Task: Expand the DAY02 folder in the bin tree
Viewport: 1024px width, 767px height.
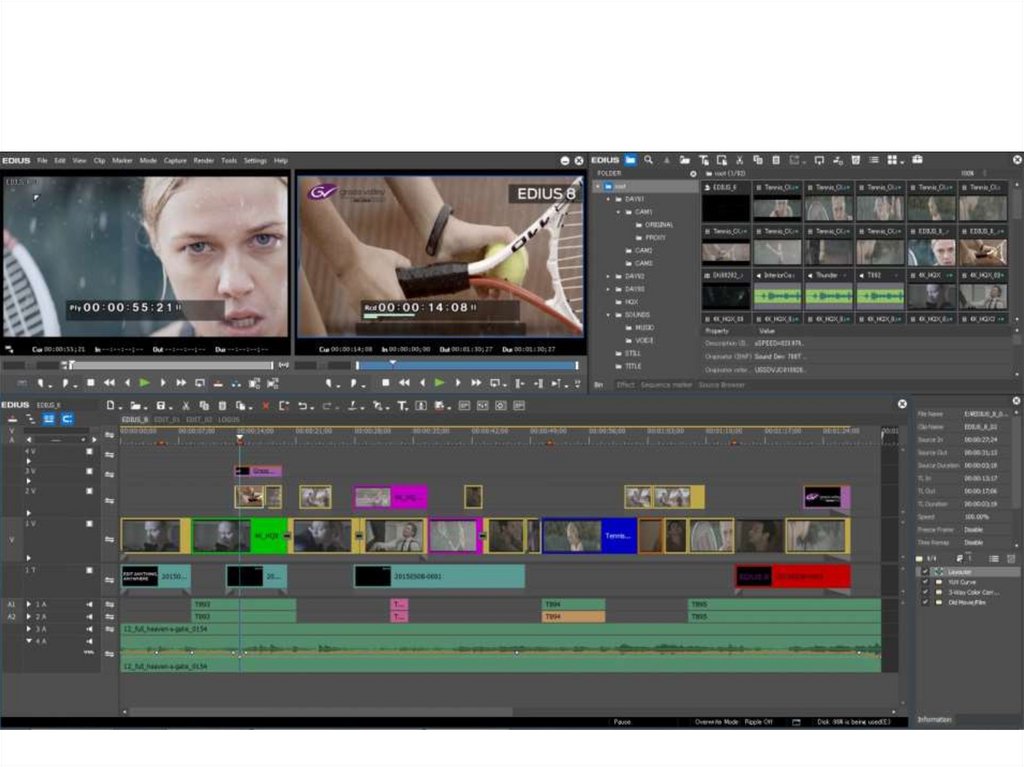Action: coord(609,276)
